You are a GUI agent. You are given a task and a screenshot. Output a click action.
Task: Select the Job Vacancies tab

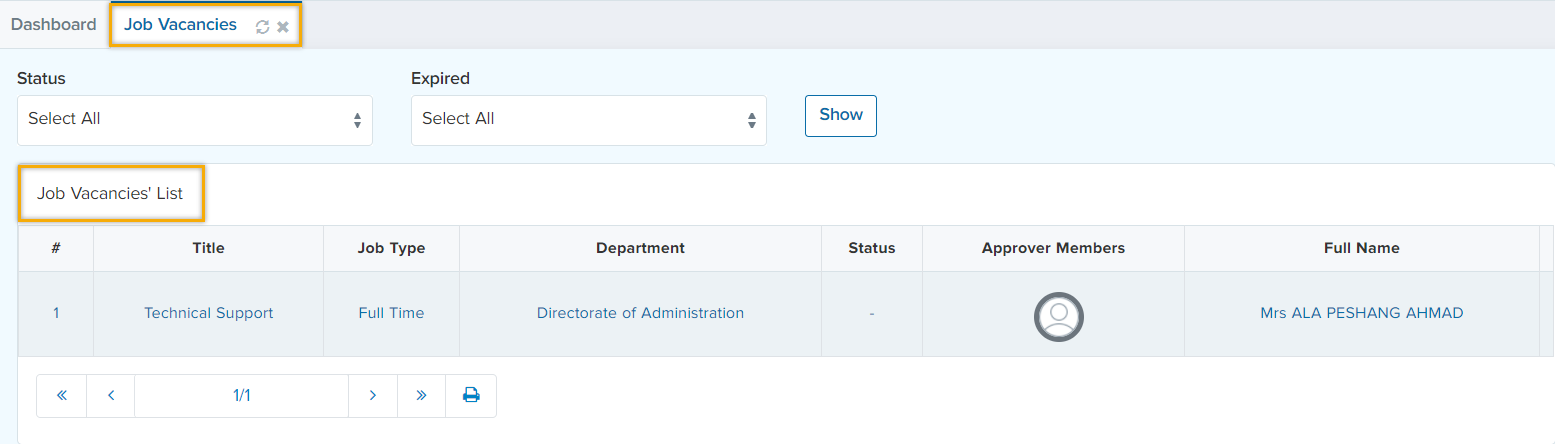180,25
